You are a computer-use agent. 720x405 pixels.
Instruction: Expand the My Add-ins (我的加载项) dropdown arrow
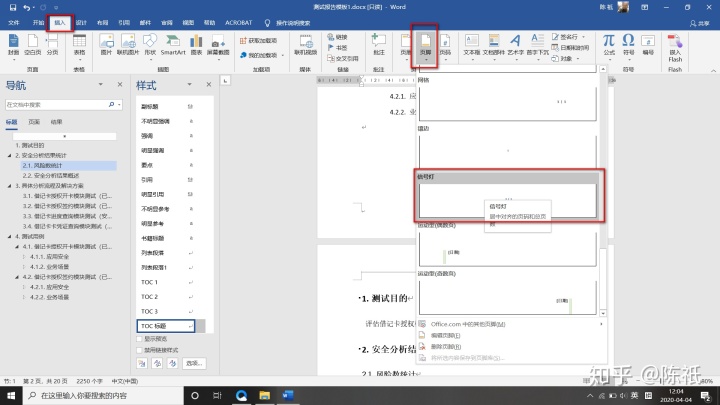[x=282, y=55]
